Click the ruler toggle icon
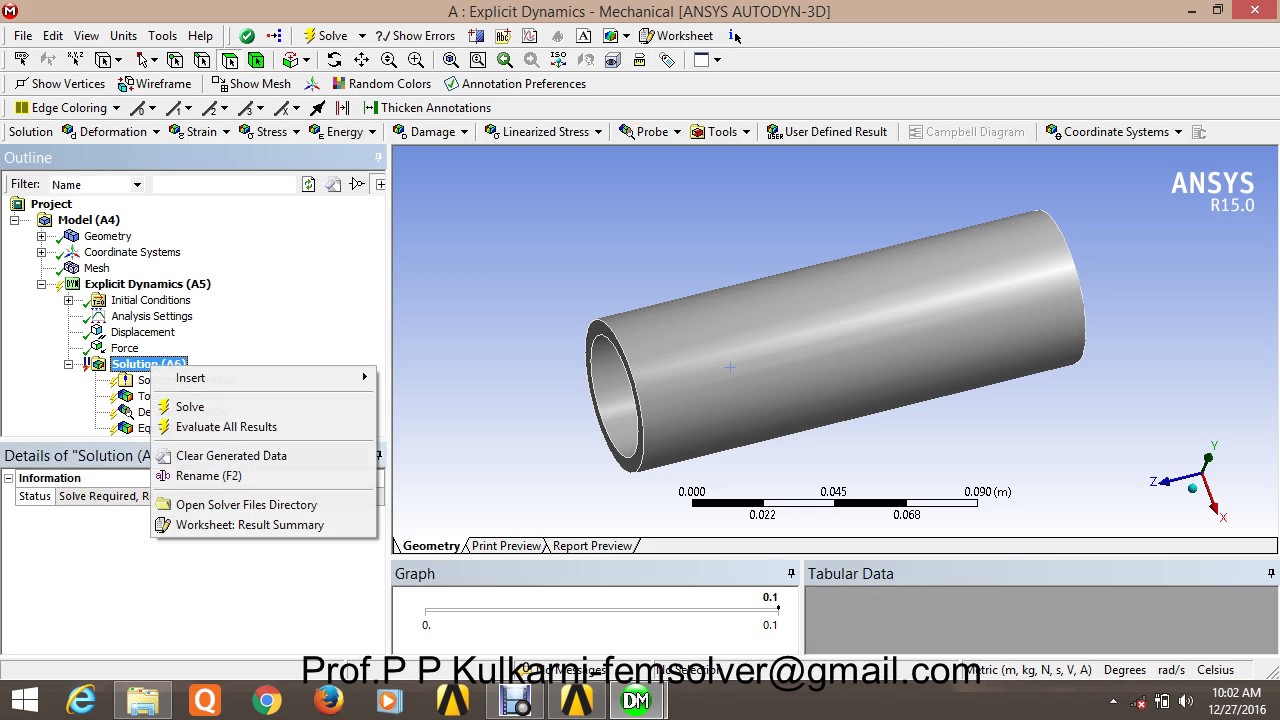The image size is (1280, 720). (640, 60)
